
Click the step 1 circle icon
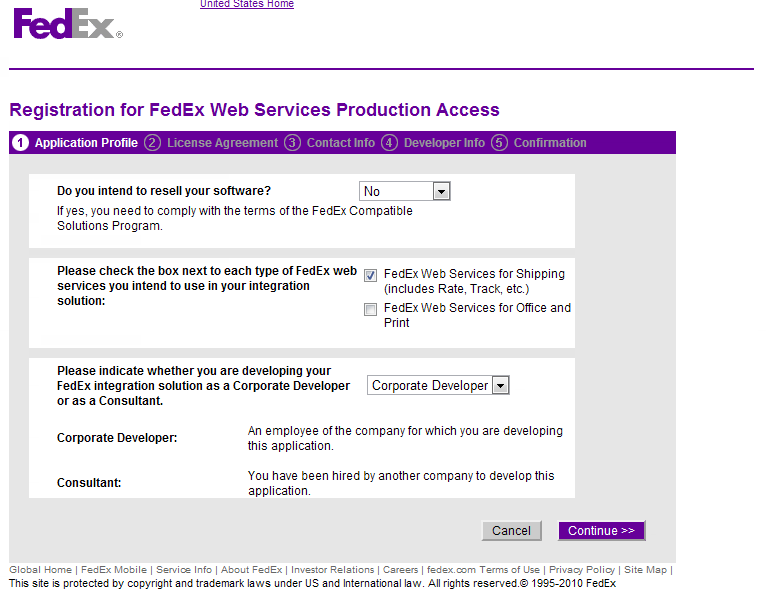coord(20,143)
